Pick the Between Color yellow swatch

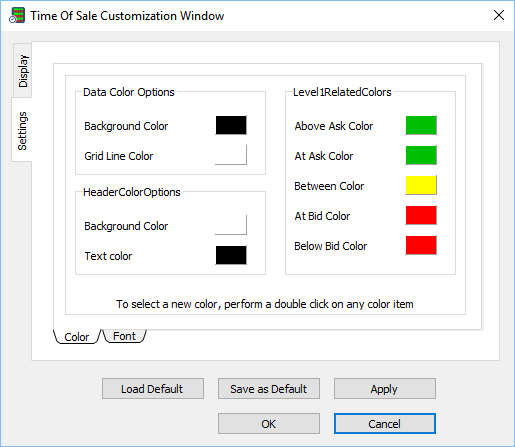click(x=421, y=185)
